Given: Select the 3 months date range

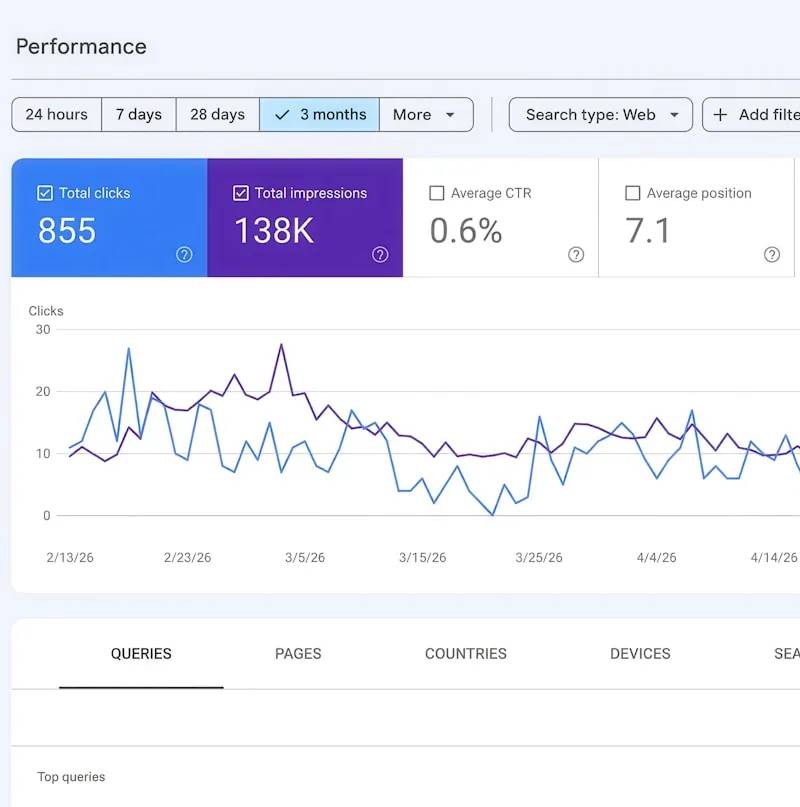Looking at the screenshot, I should pos(319,114).
